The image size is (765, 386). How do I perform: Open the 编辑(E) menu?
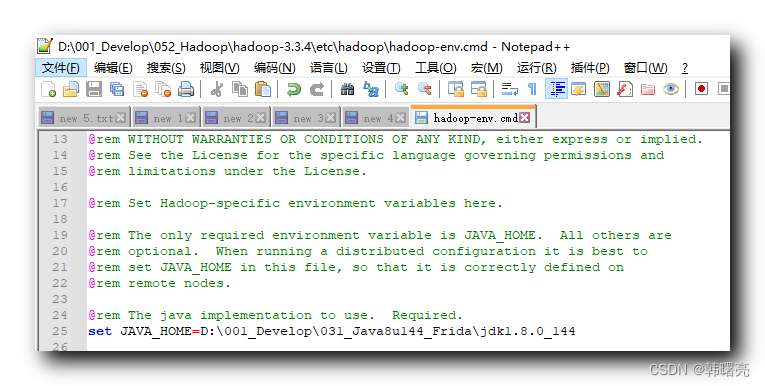(113, 68)
